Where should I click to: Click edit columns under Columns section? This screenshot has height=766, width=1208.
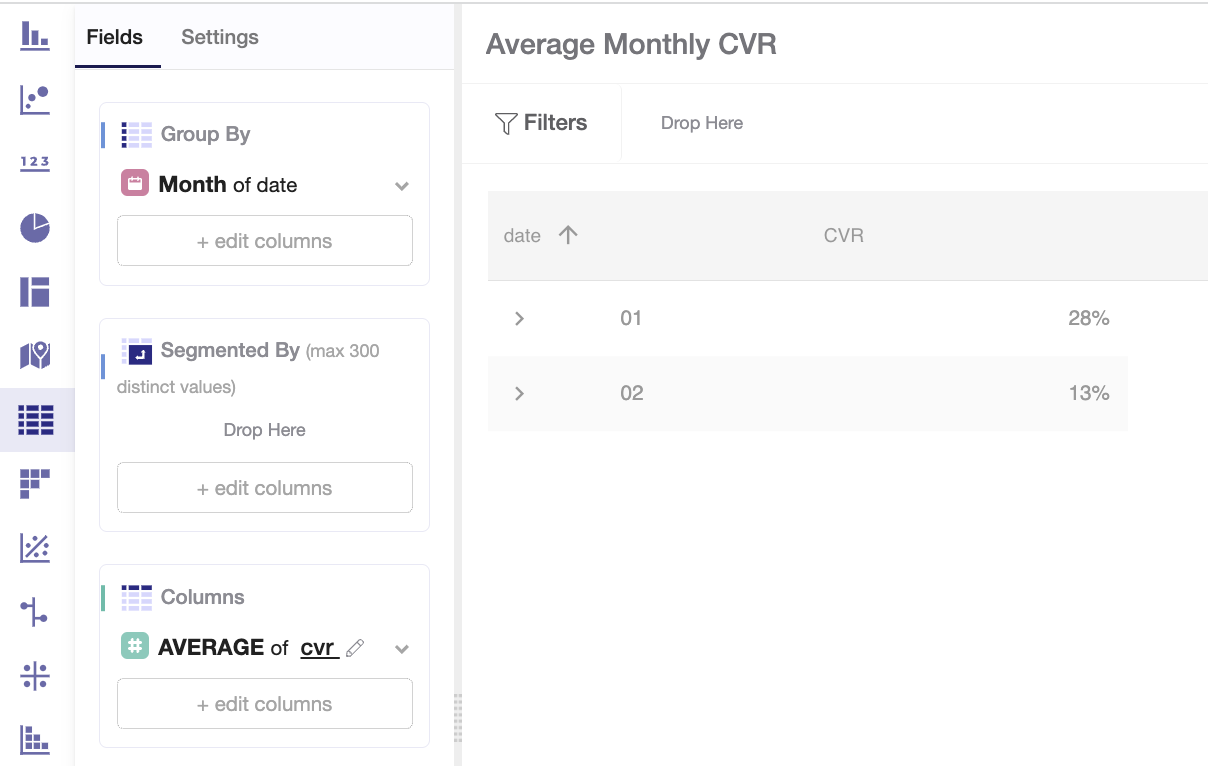[265, 704]
